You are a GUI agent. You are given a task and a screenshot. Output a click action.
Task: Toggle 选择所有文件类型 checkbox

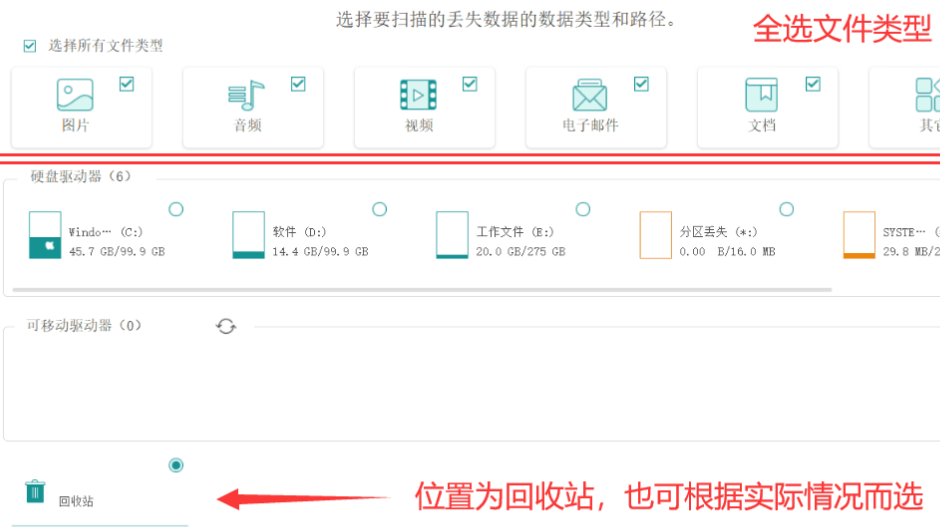click(29, 46)
